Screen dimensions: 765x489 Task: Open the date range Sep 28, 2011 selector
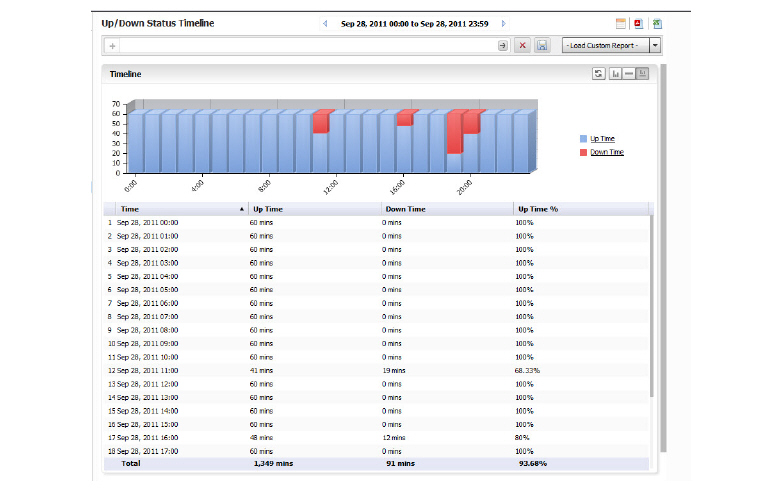414,23
